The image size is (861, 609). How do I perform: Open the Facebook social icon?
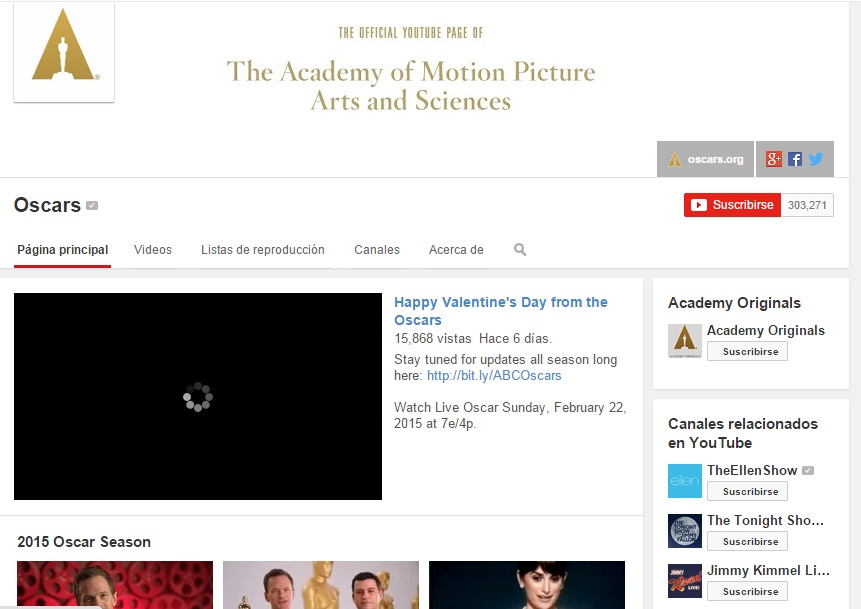click(795, 159)
